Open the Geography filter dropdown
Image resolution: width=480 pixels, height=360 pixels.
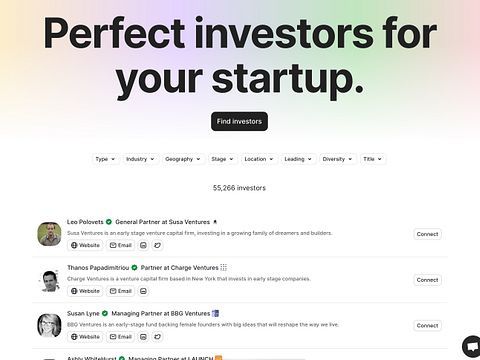[183, 159]
